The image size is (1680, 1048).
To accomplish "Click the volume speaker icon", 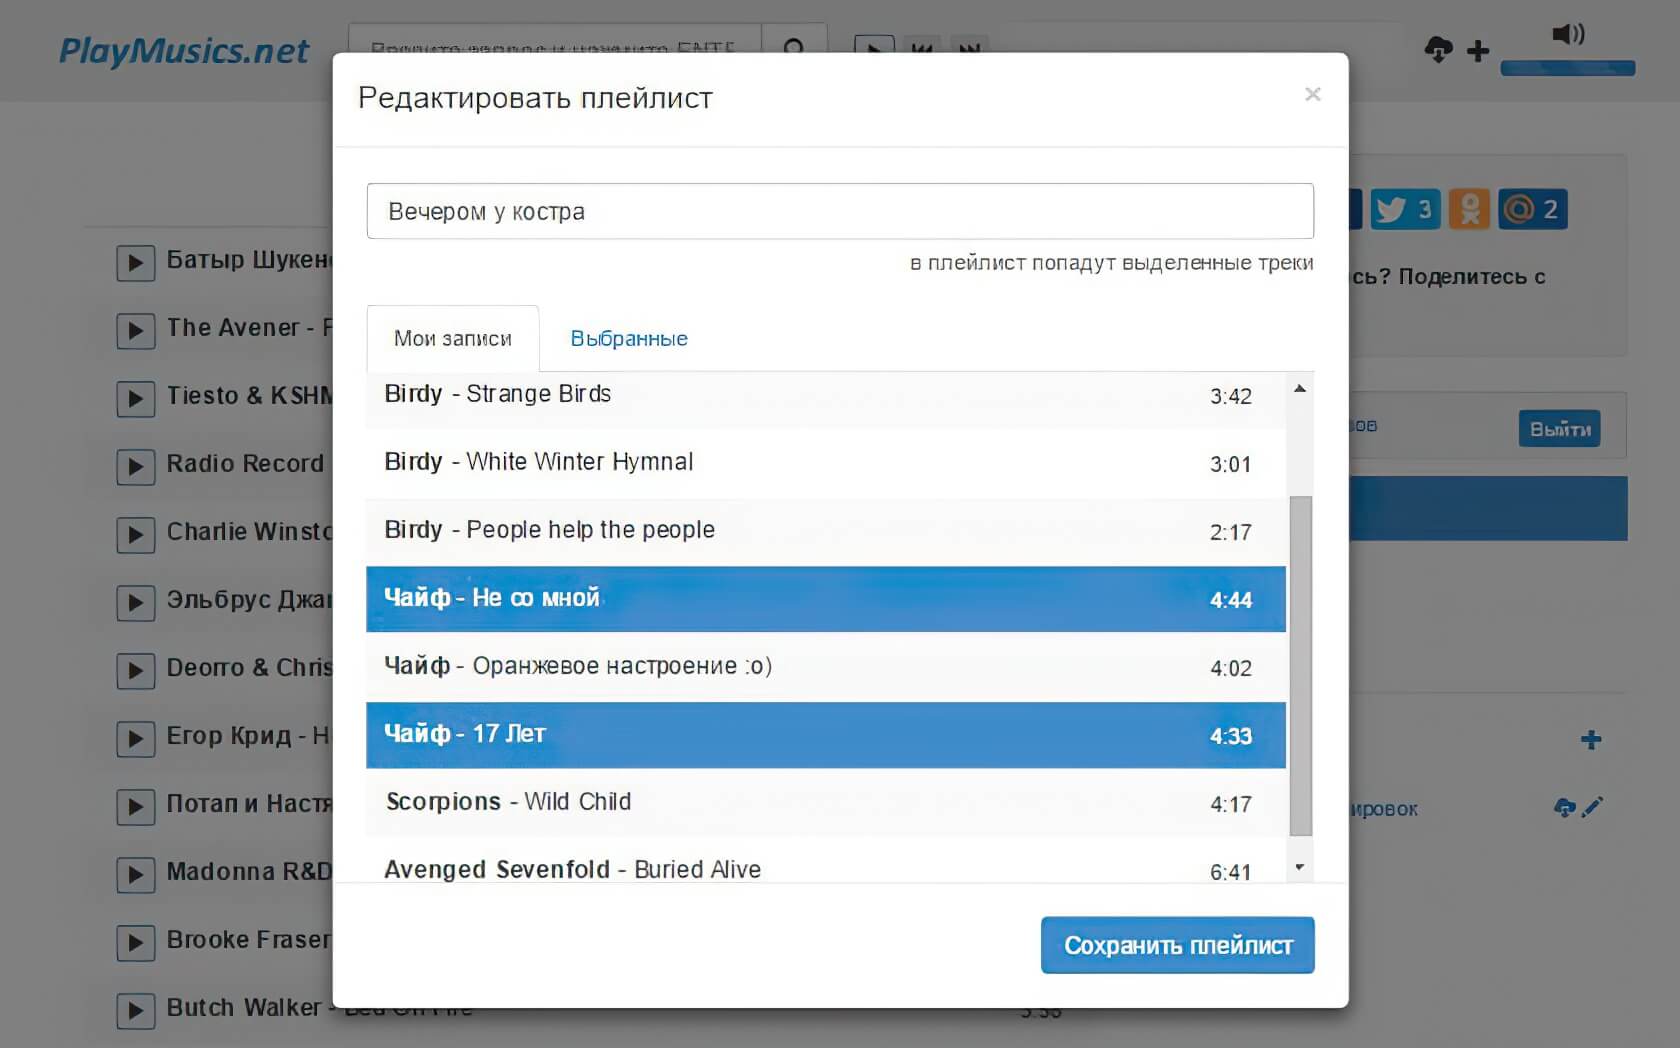I will pyautogui.click(x=1567, y=35).
